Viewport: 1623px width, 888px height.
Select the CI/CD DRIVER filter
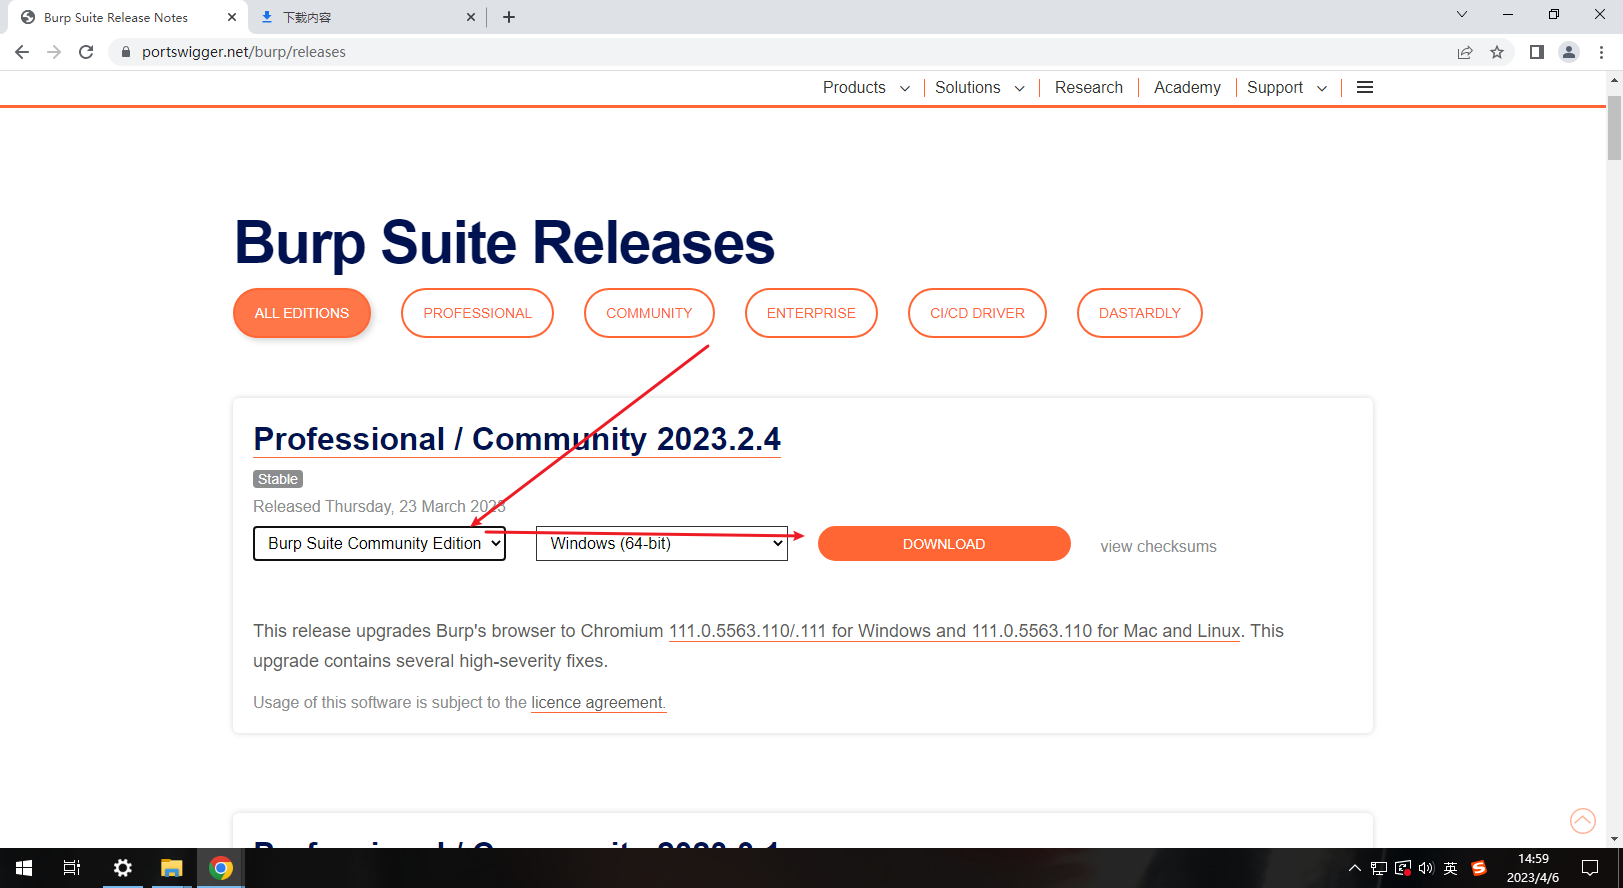(x=977, y=313)
